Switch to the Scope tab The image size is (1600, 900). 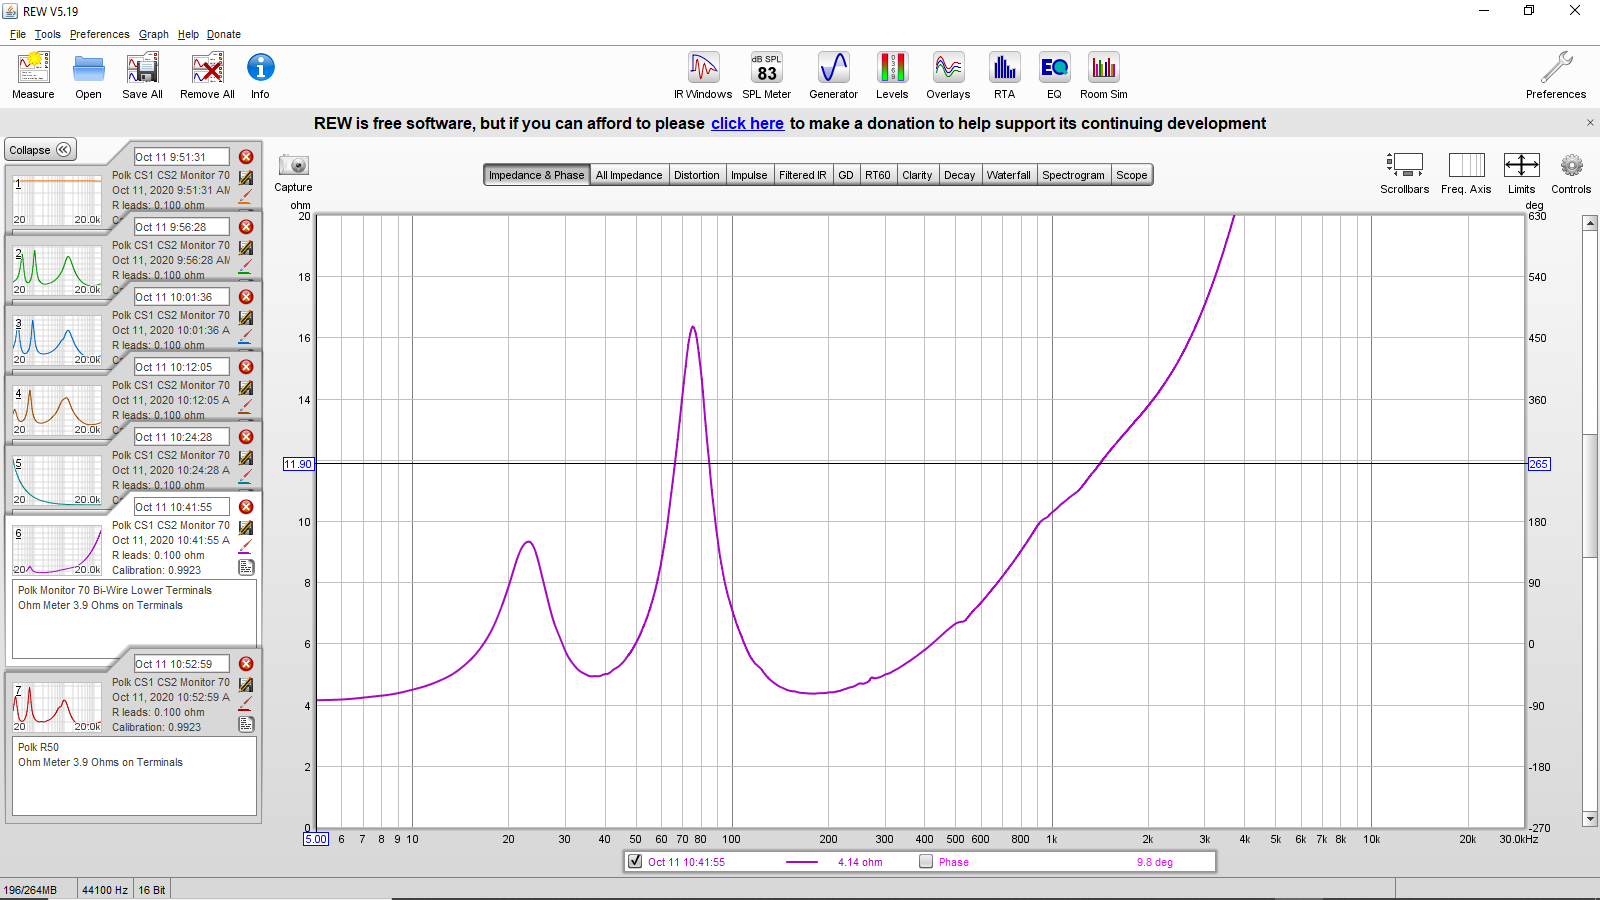click(x=1131, y=175)
